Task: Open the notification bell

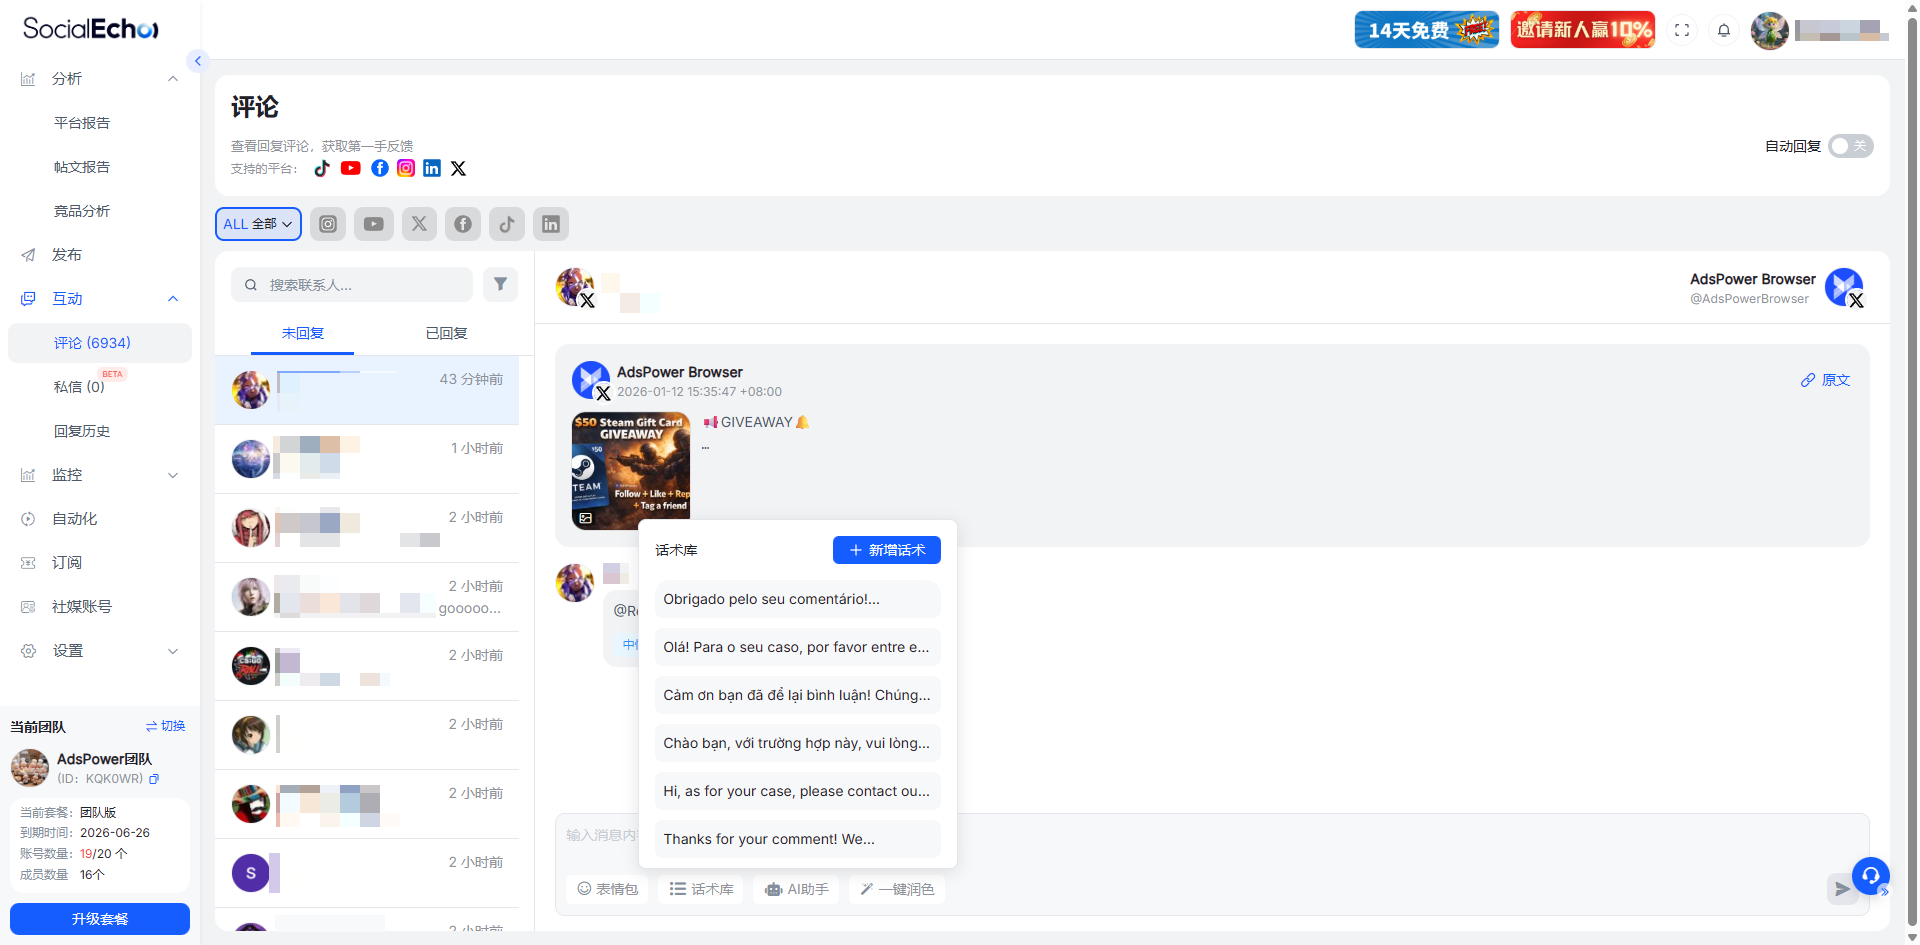Action: point(1724,30)
